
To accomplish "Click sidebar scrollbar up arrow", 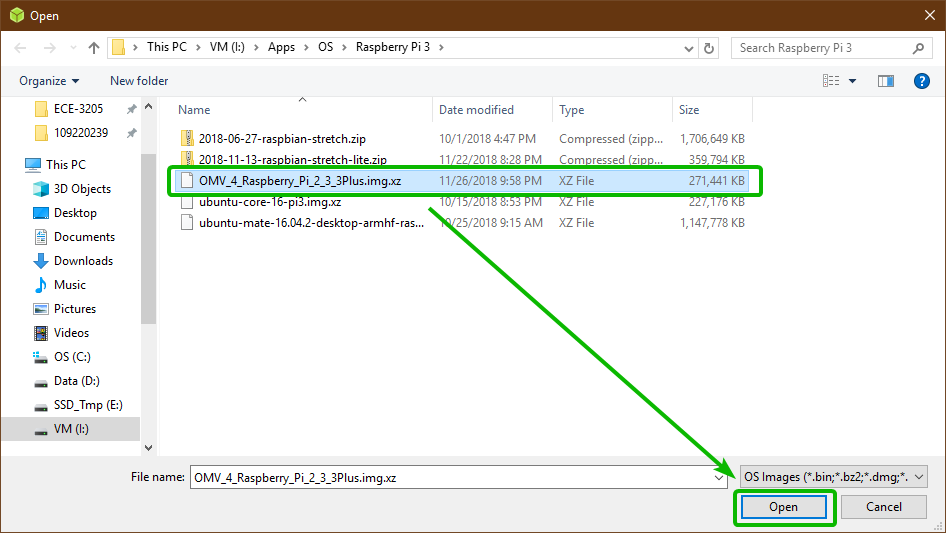I will click(x=148, y=106).
